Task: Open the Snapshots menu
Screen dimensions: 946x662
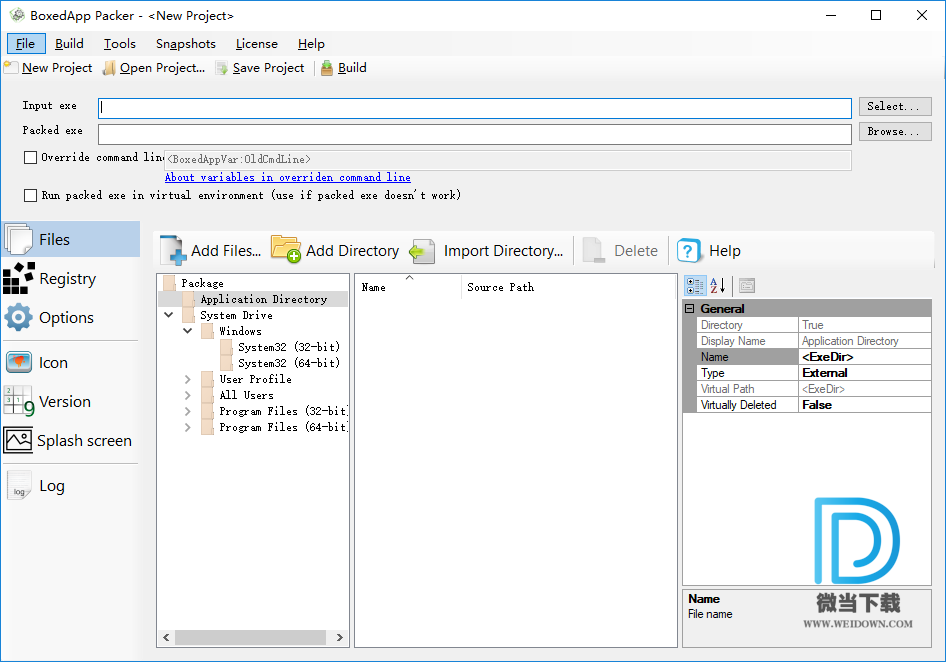Action: 186,43
